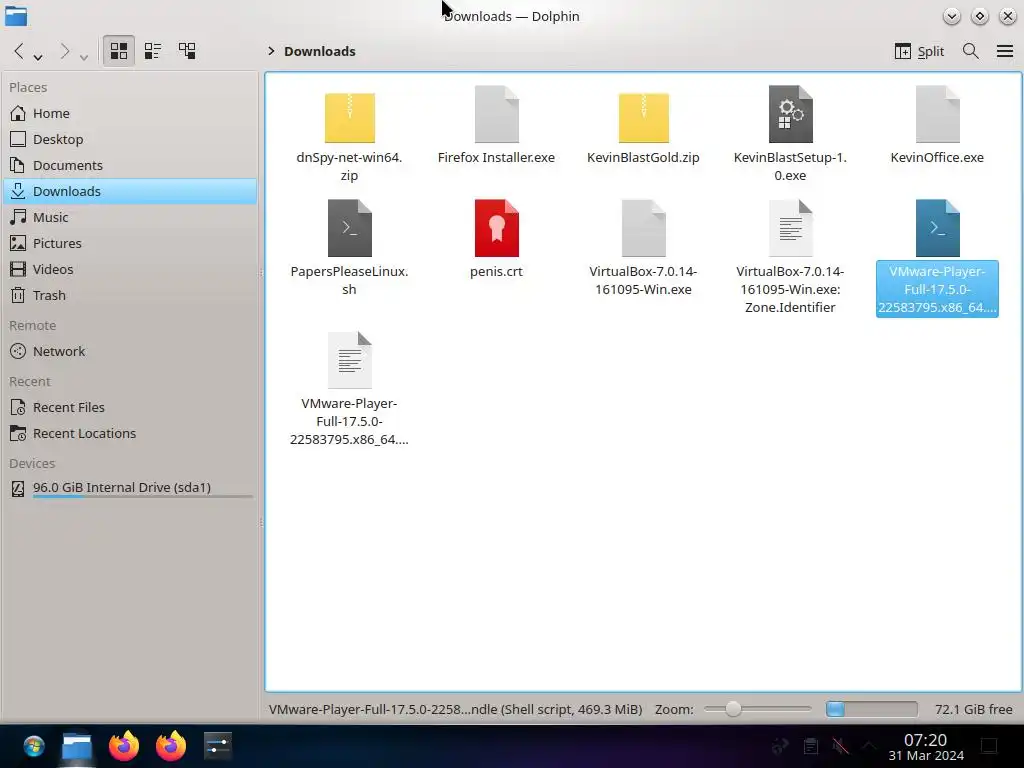The image size is (1024, 768).
Task: Open Recent Files entry
Action: click(130, 408)
